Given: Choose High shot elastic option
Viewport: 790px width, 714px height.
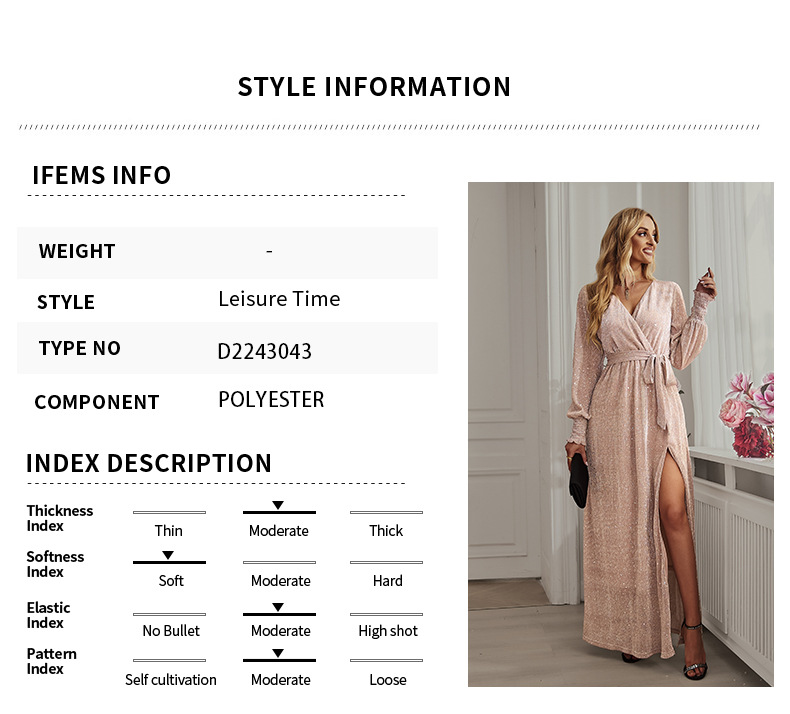Looking at the screenshot, I should pyautogui.click(x=388, y=631).
